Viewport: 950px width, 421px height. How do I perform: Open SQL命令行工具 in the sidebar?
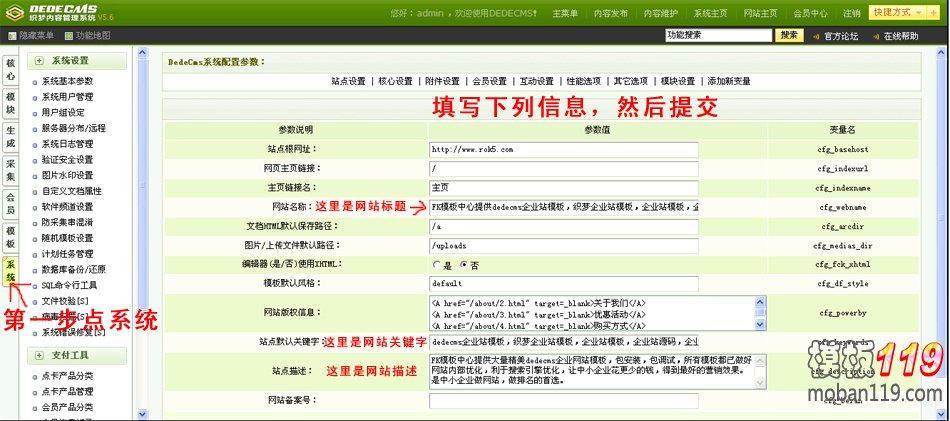coord(69,285)
